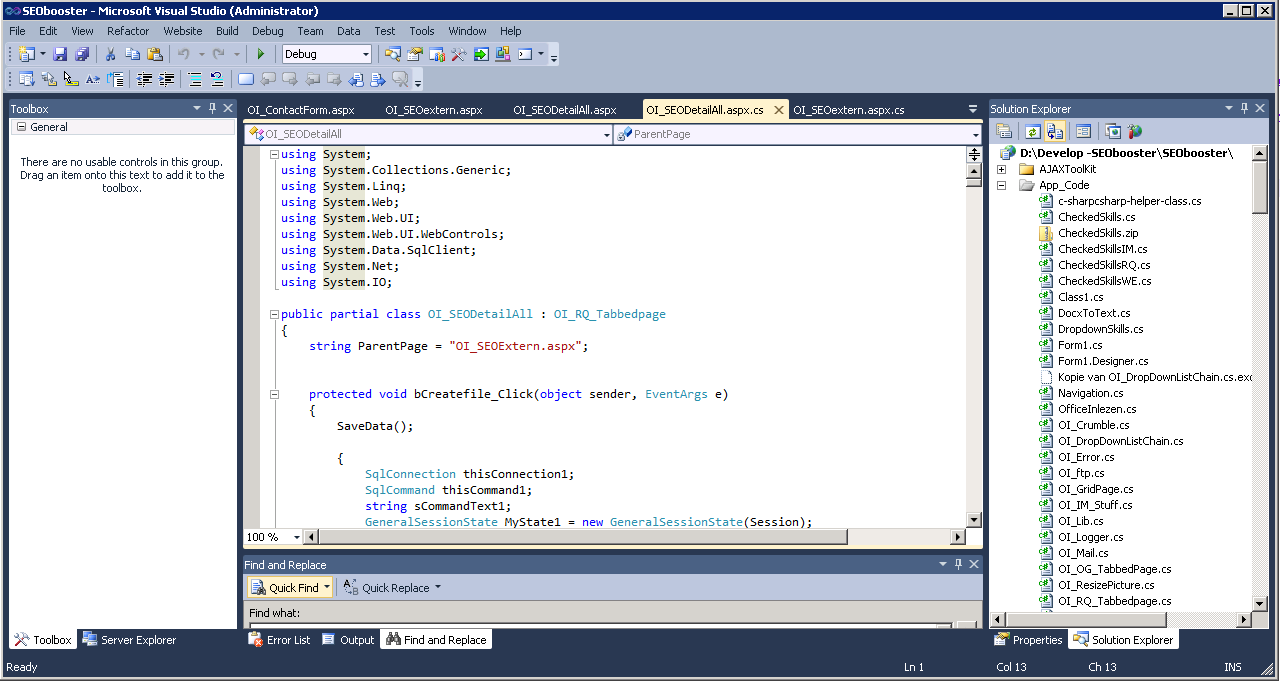The image size is (1280, 681).
Task: Click the View Designer icon in Solution Explorer
Action: click(1082, 131)
